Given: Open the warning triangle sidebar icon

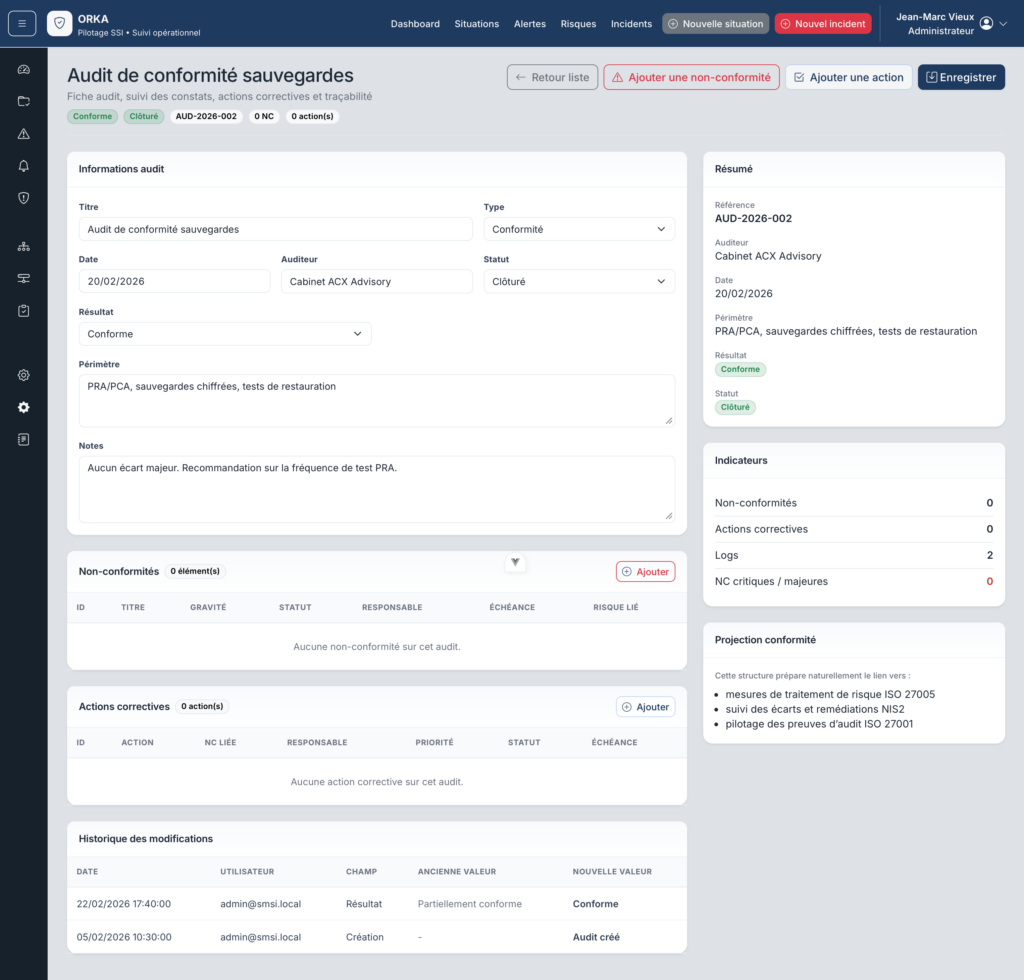Looking at the screenshot, I should click(24, 134).
